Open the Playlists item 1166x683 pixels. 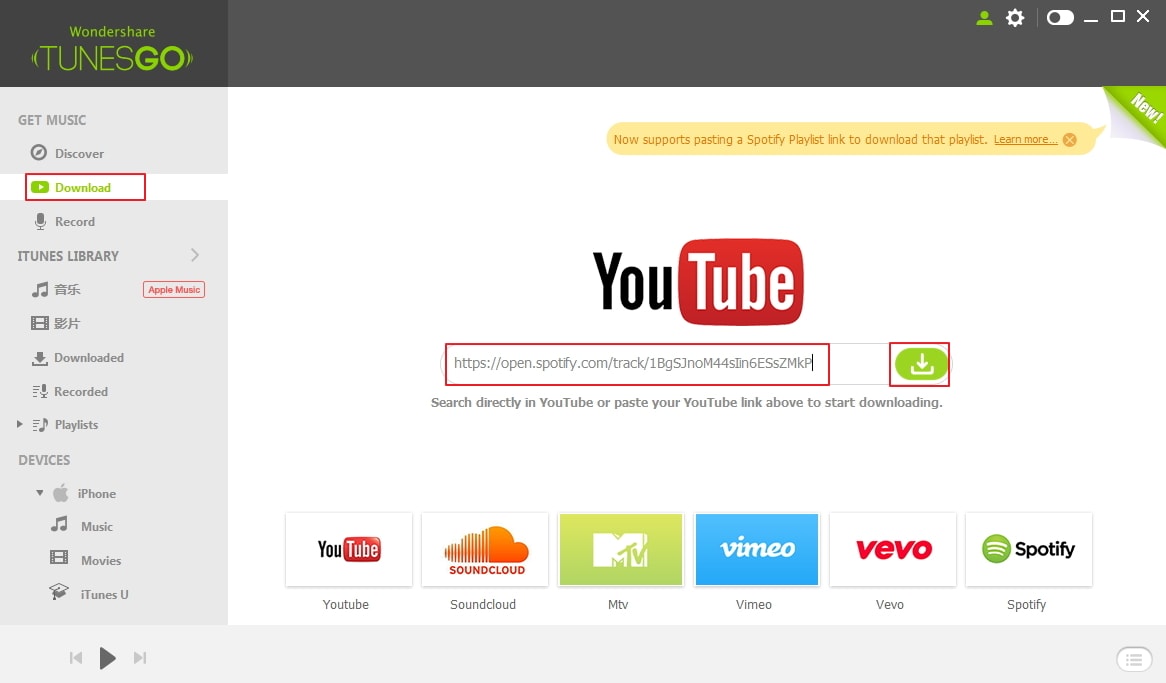pyautogui.click(x=65, y=425)
